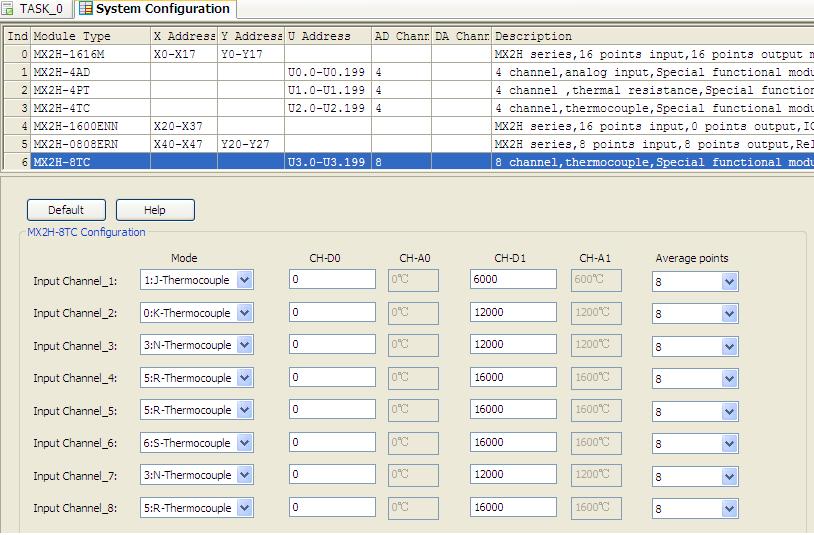Click the U0.0-U0.199 address cell
The height and width of the screenshot is (535, 814).
coord(328,72)
